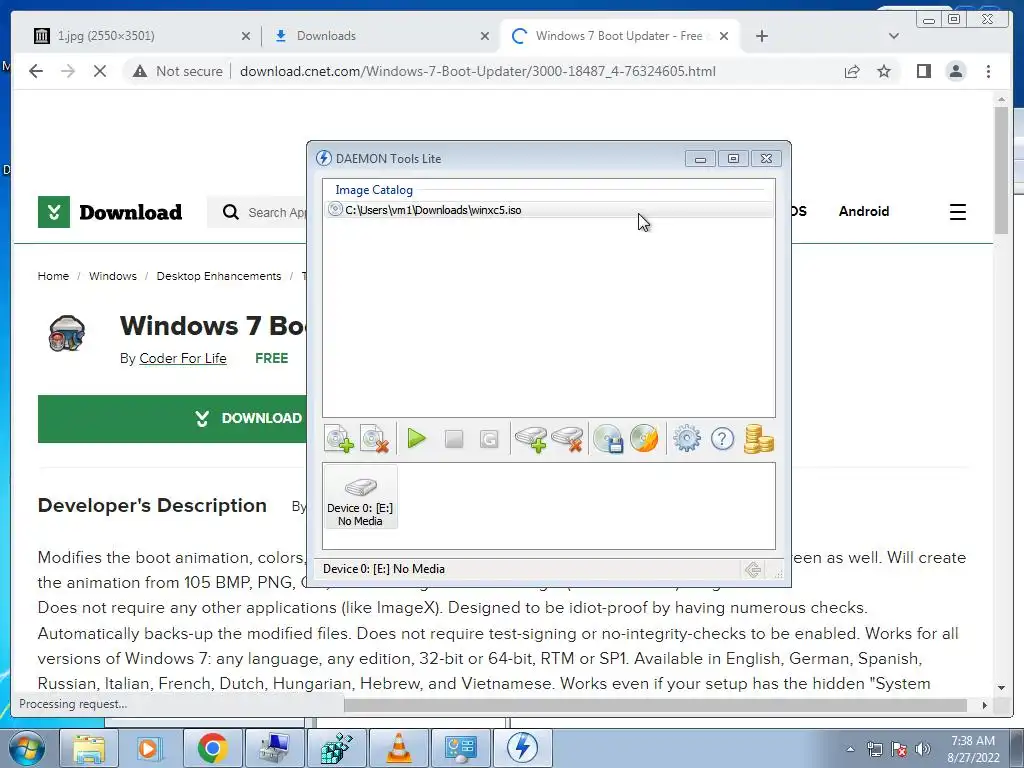Click the Remount icon with G letter
Image resolution: width=1024 pixels, height=768 pixels.
488,439
